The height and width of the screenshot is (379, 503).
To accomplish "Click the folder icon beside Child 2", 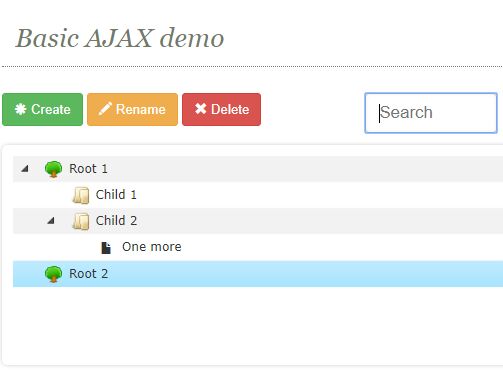I will point(81,221).
